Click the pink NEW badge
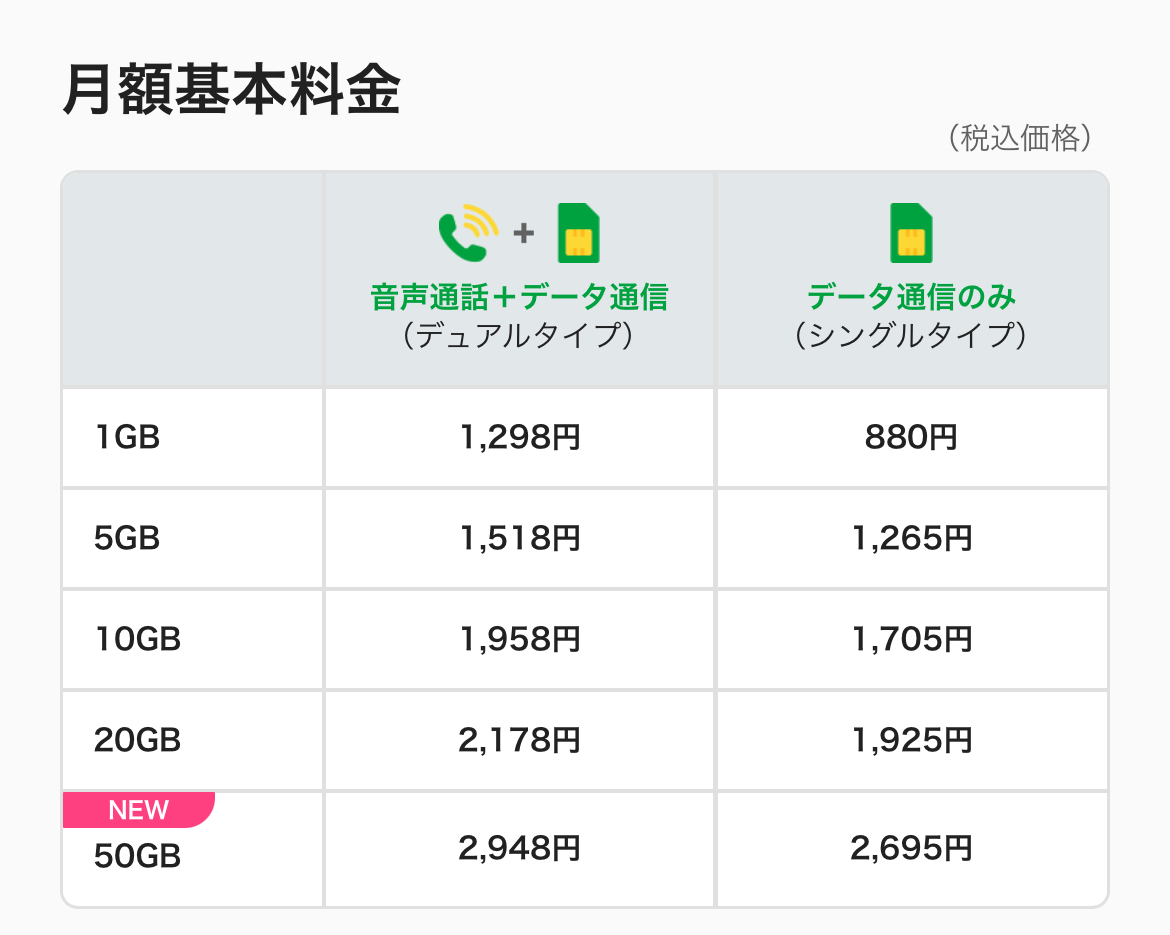Image resolution: width=1170 pixels, height=935 pixels. click(x=139, y=810)
